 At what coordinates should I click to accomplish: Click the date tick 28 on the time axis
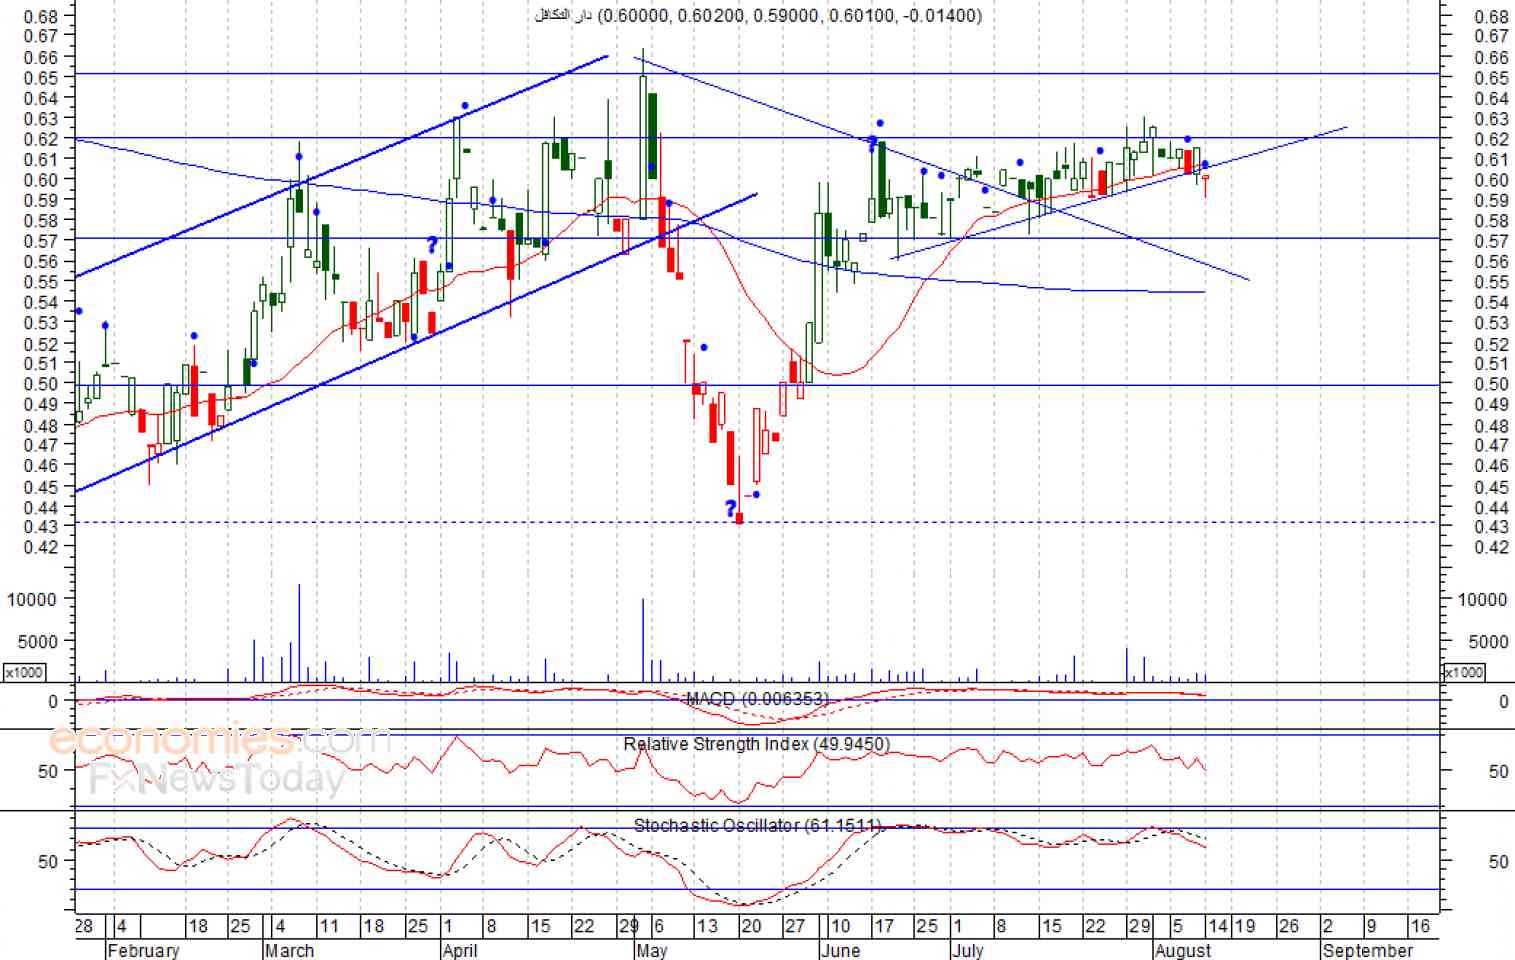coord(85,926)
